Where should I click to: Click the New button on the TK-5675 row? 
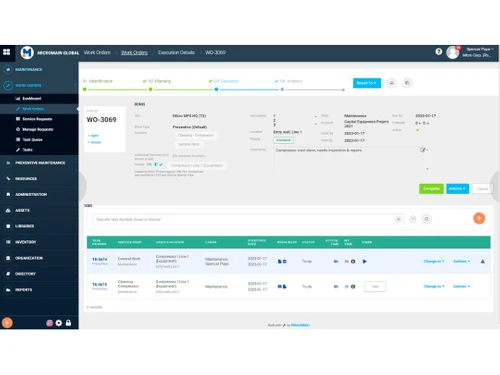tap(375, 286)
